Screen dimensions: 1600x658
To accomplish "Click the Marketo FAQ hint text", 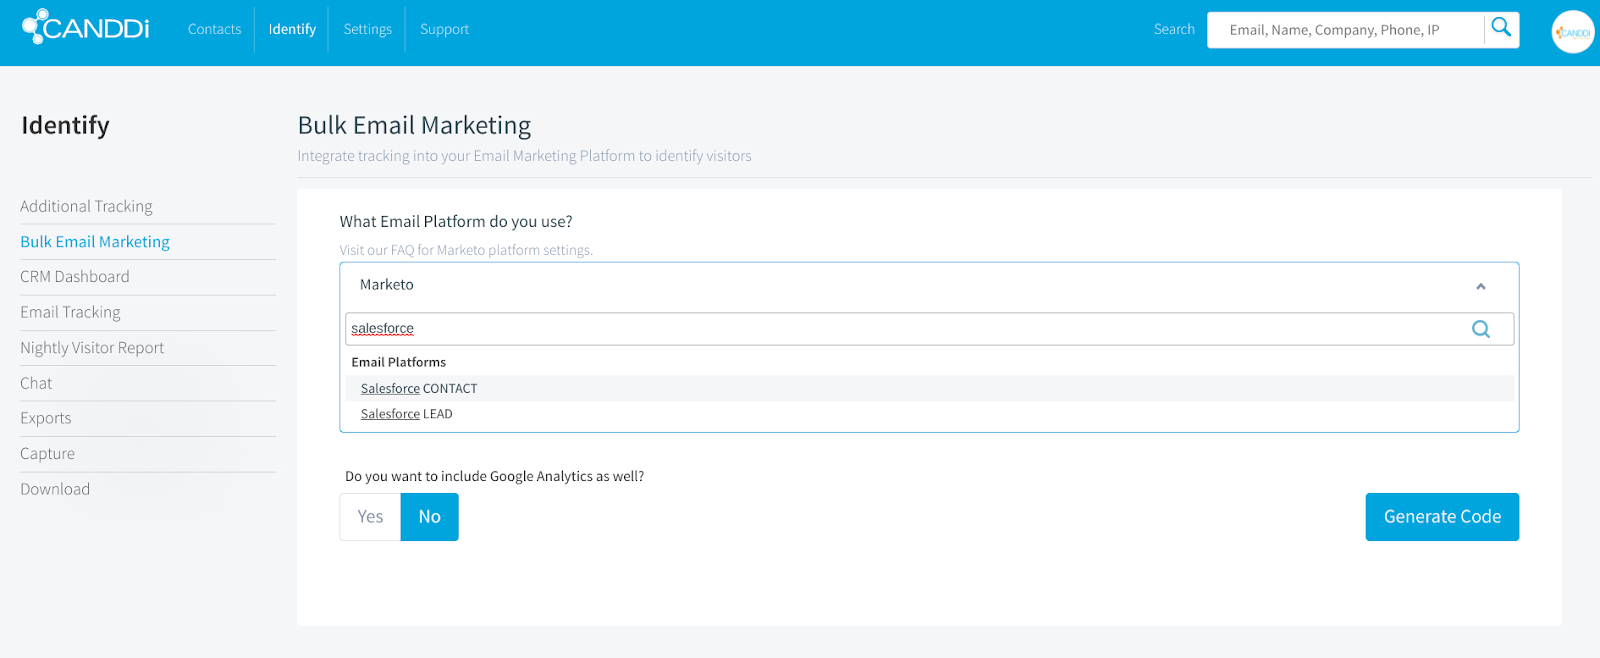I will [x=466, y=250].
